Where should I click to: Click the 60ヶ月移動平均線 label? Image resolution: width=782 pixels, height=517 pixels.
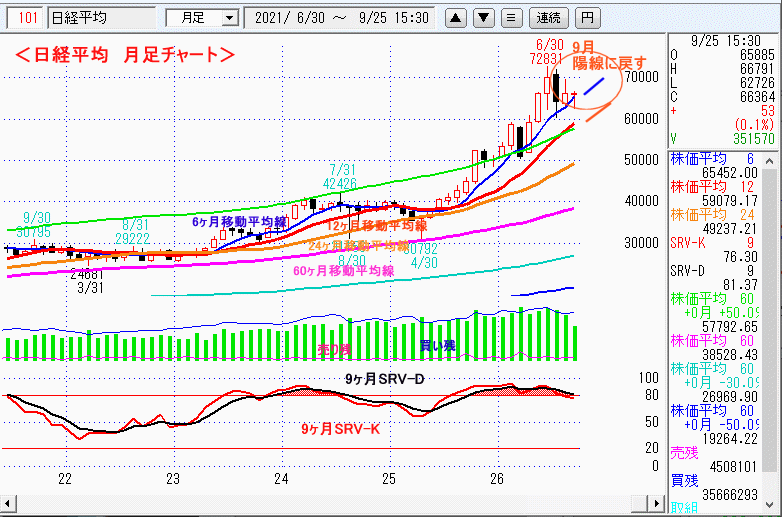click(344, 271)
